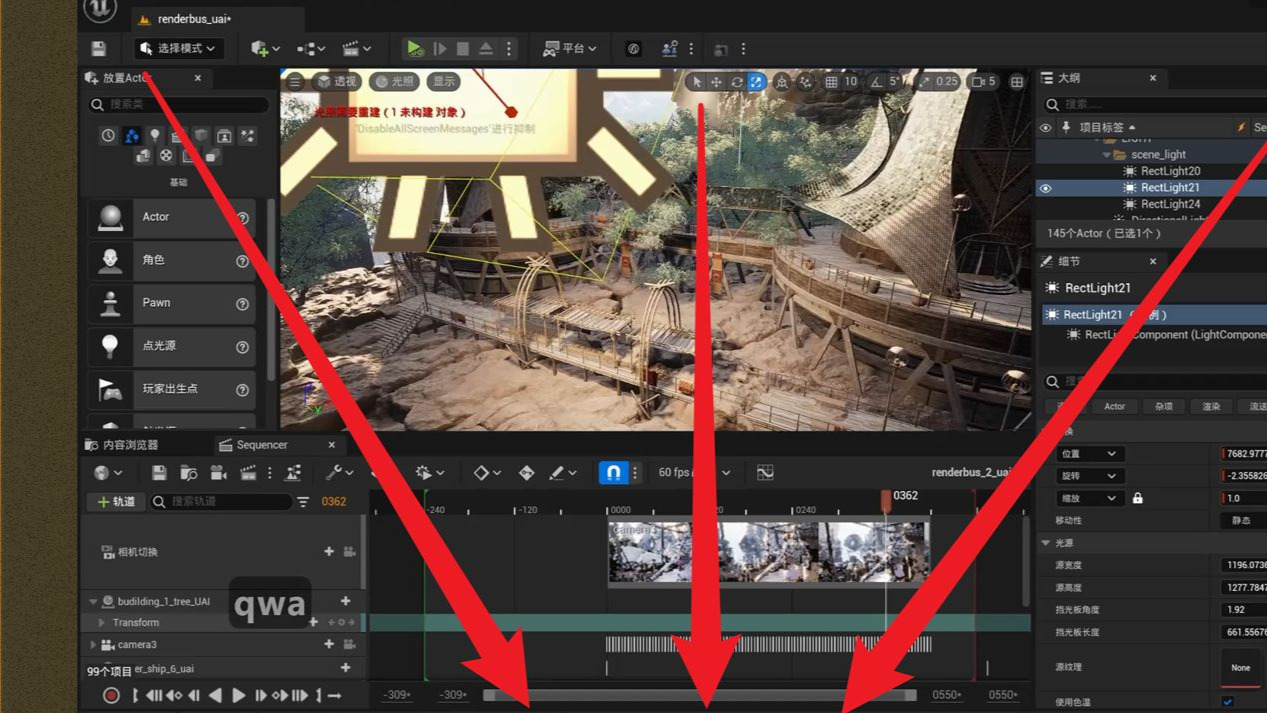Click the Actor item in Place Actors list
The image size is (1267, 713).
[x=170, y=217]
